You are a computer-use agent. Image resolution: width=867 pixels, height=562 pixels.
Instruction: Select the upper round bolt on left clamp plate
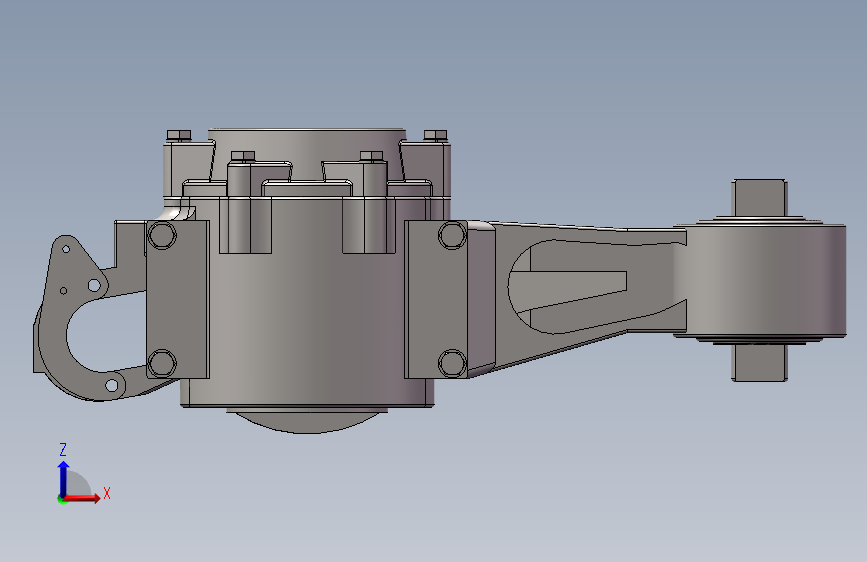pyautogui.click(x=163, y=235)
